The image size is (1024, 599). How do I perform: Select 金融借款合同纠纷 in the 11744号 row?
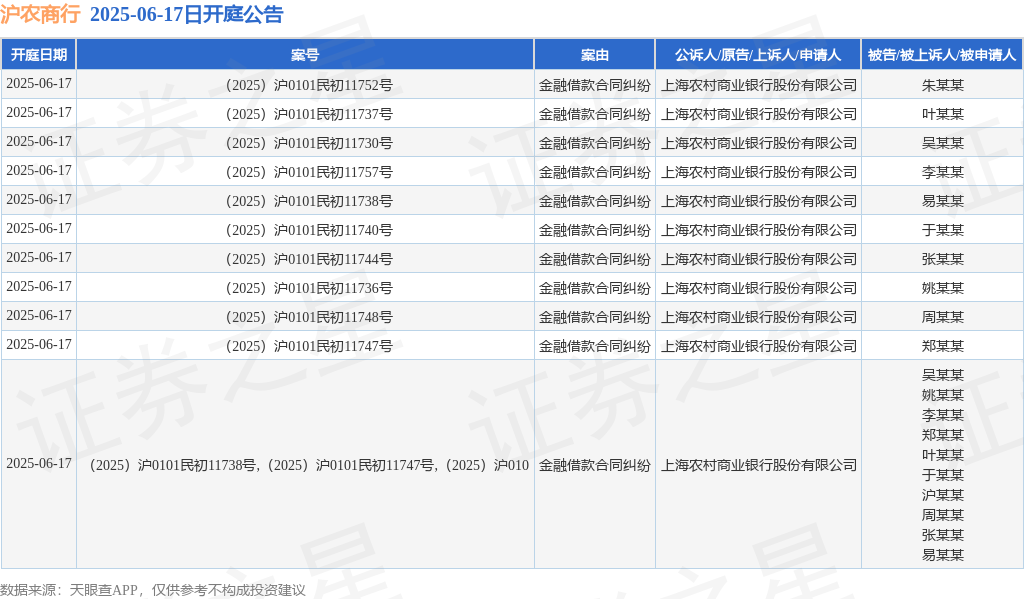point(595,259)
